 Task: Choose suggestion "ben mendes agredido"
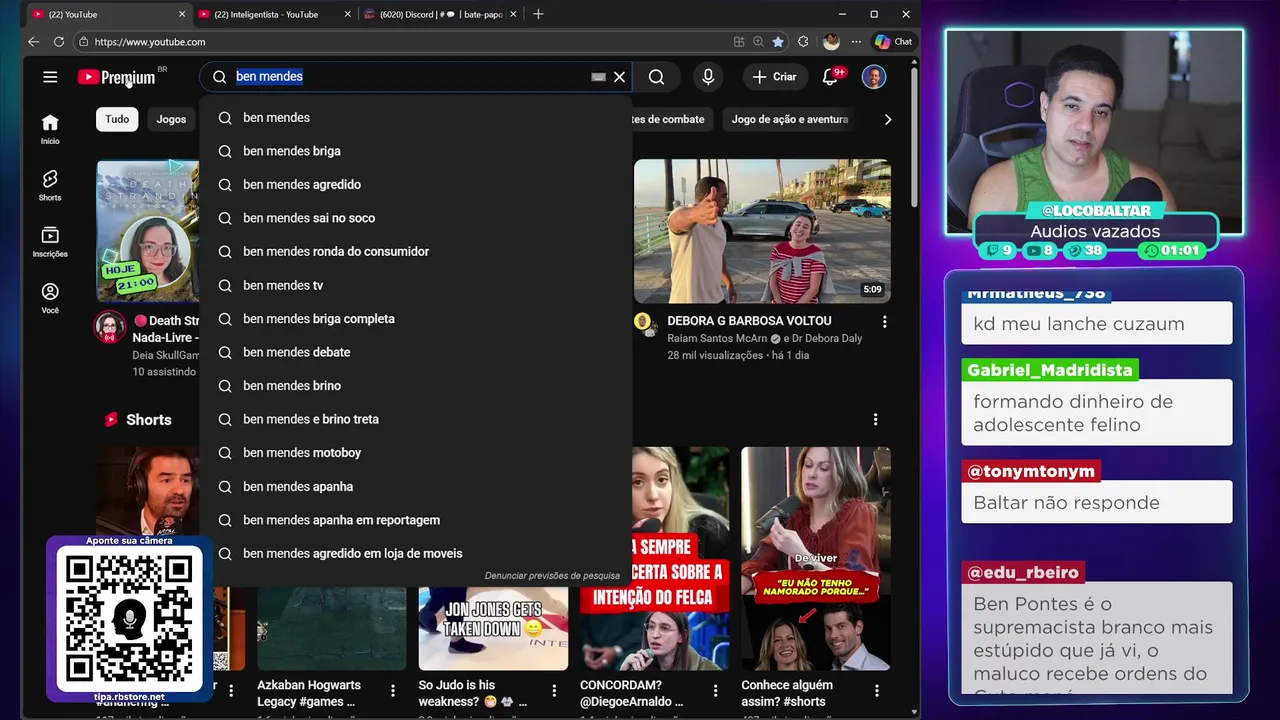click(416, 184)
